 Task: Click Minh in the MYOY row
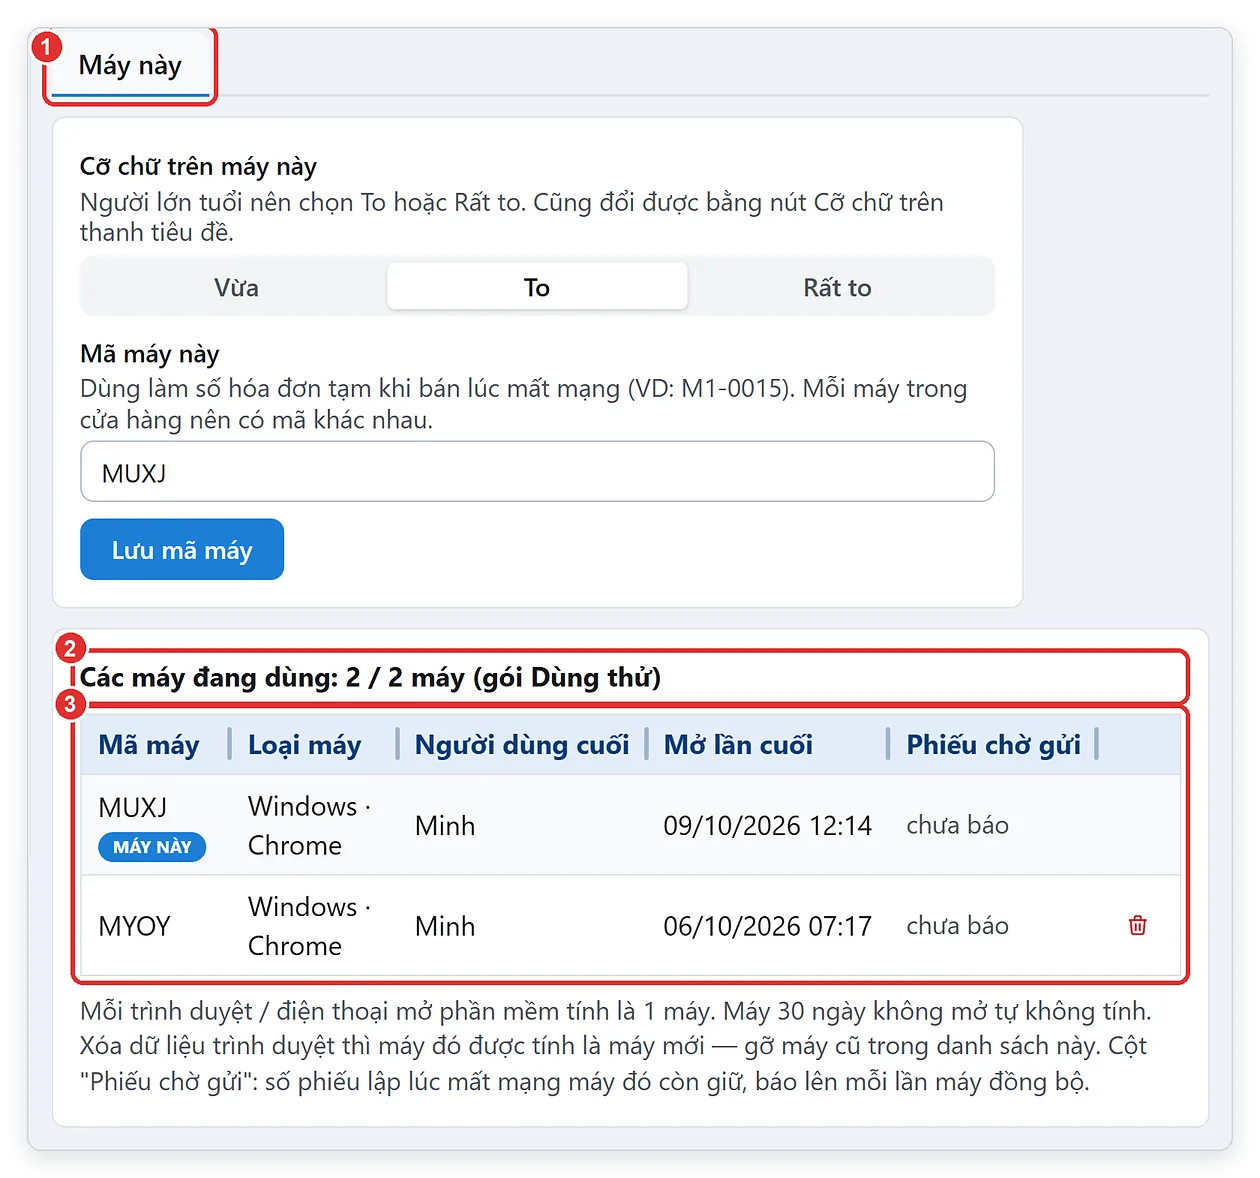(445, 926)
